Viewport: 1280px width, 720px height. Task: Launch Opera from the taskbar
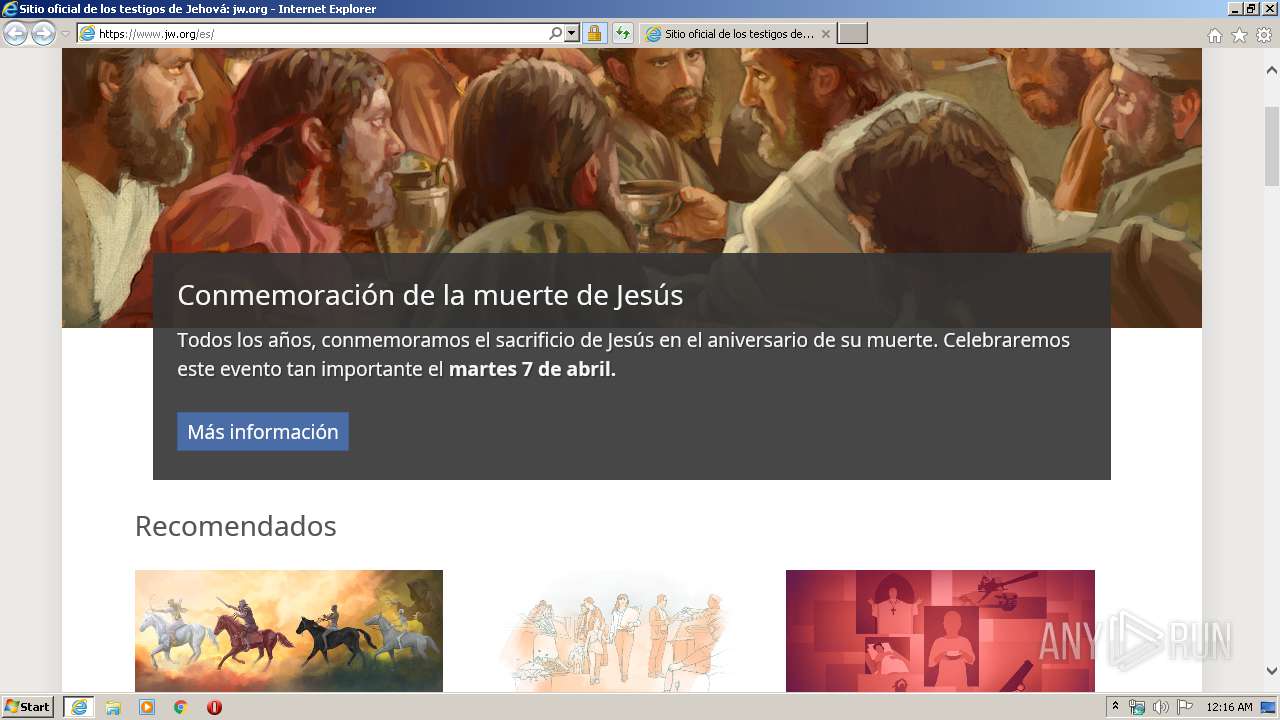coord(214,707)
